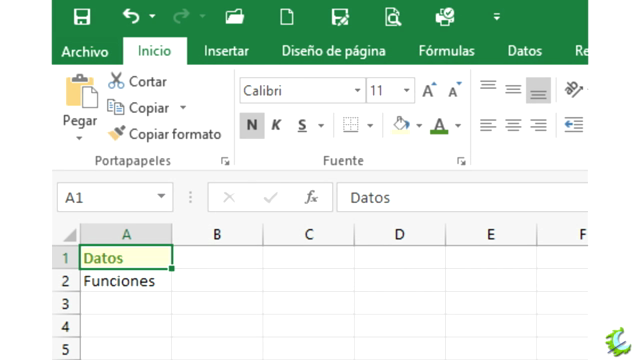This screenshot has height=360, width=640.
Task: Expand the Copiar dropdown arrow
Action: 183,108
